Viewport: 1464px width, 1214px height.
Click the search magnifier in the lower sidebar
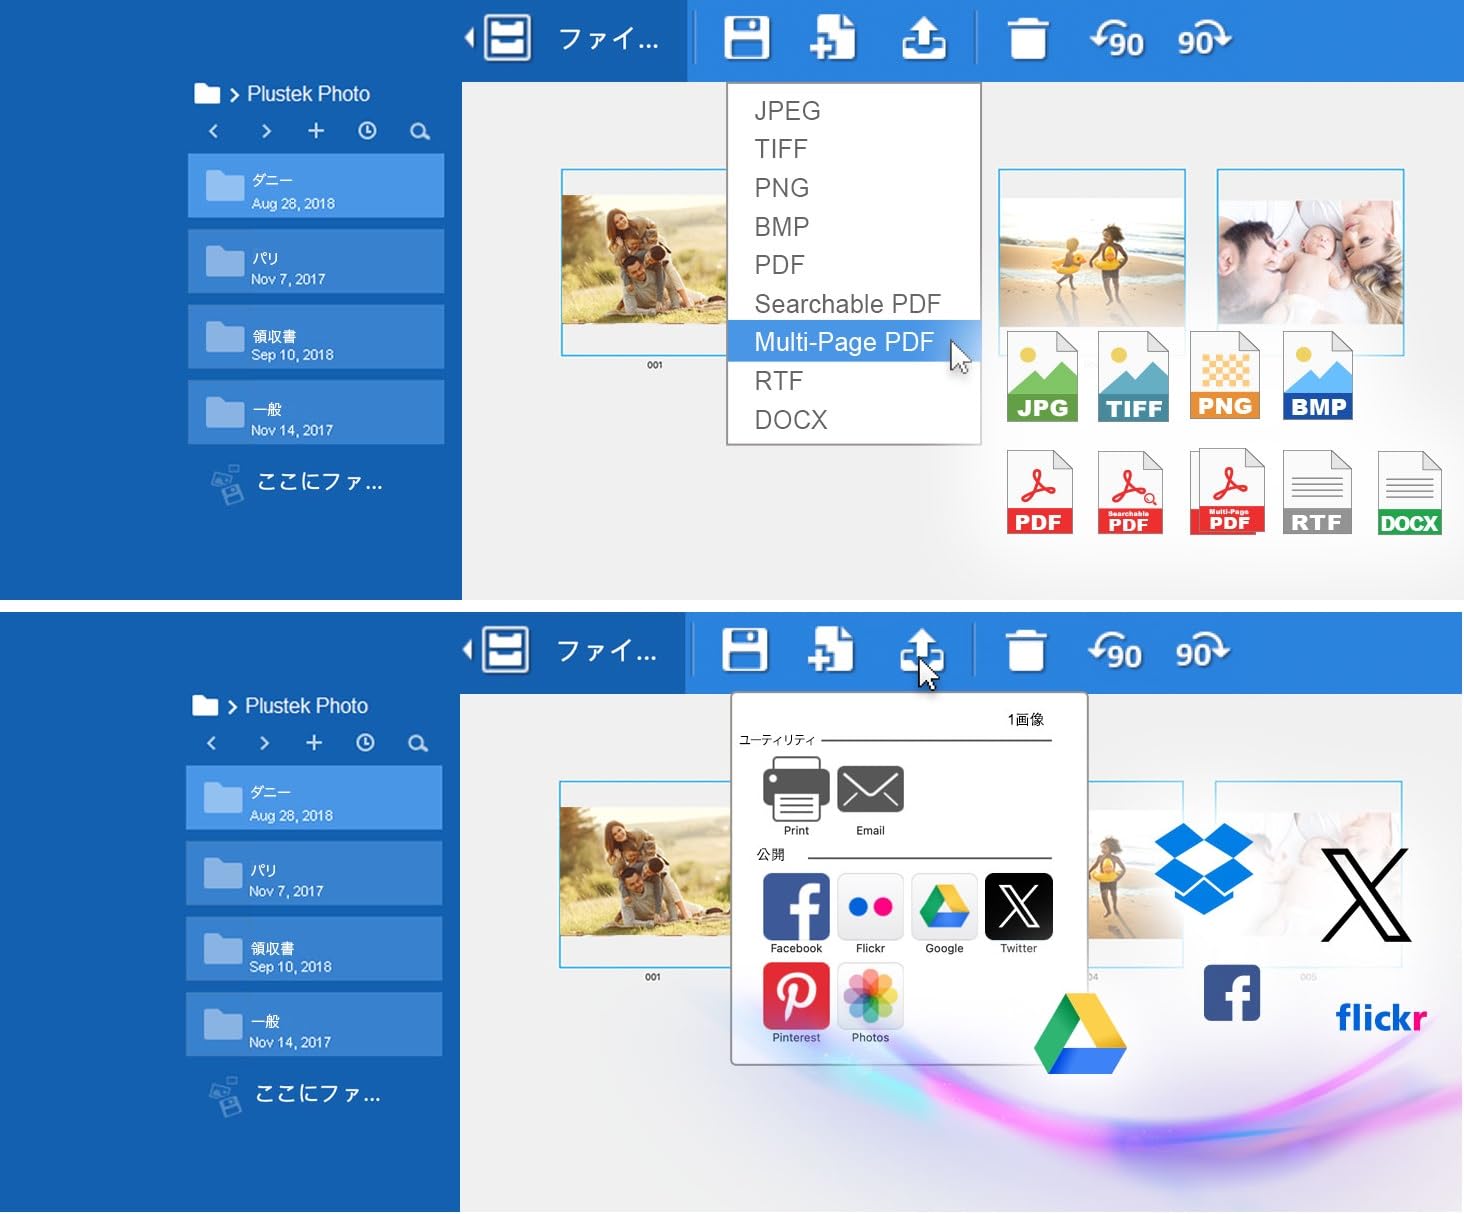tap(418, 743)
